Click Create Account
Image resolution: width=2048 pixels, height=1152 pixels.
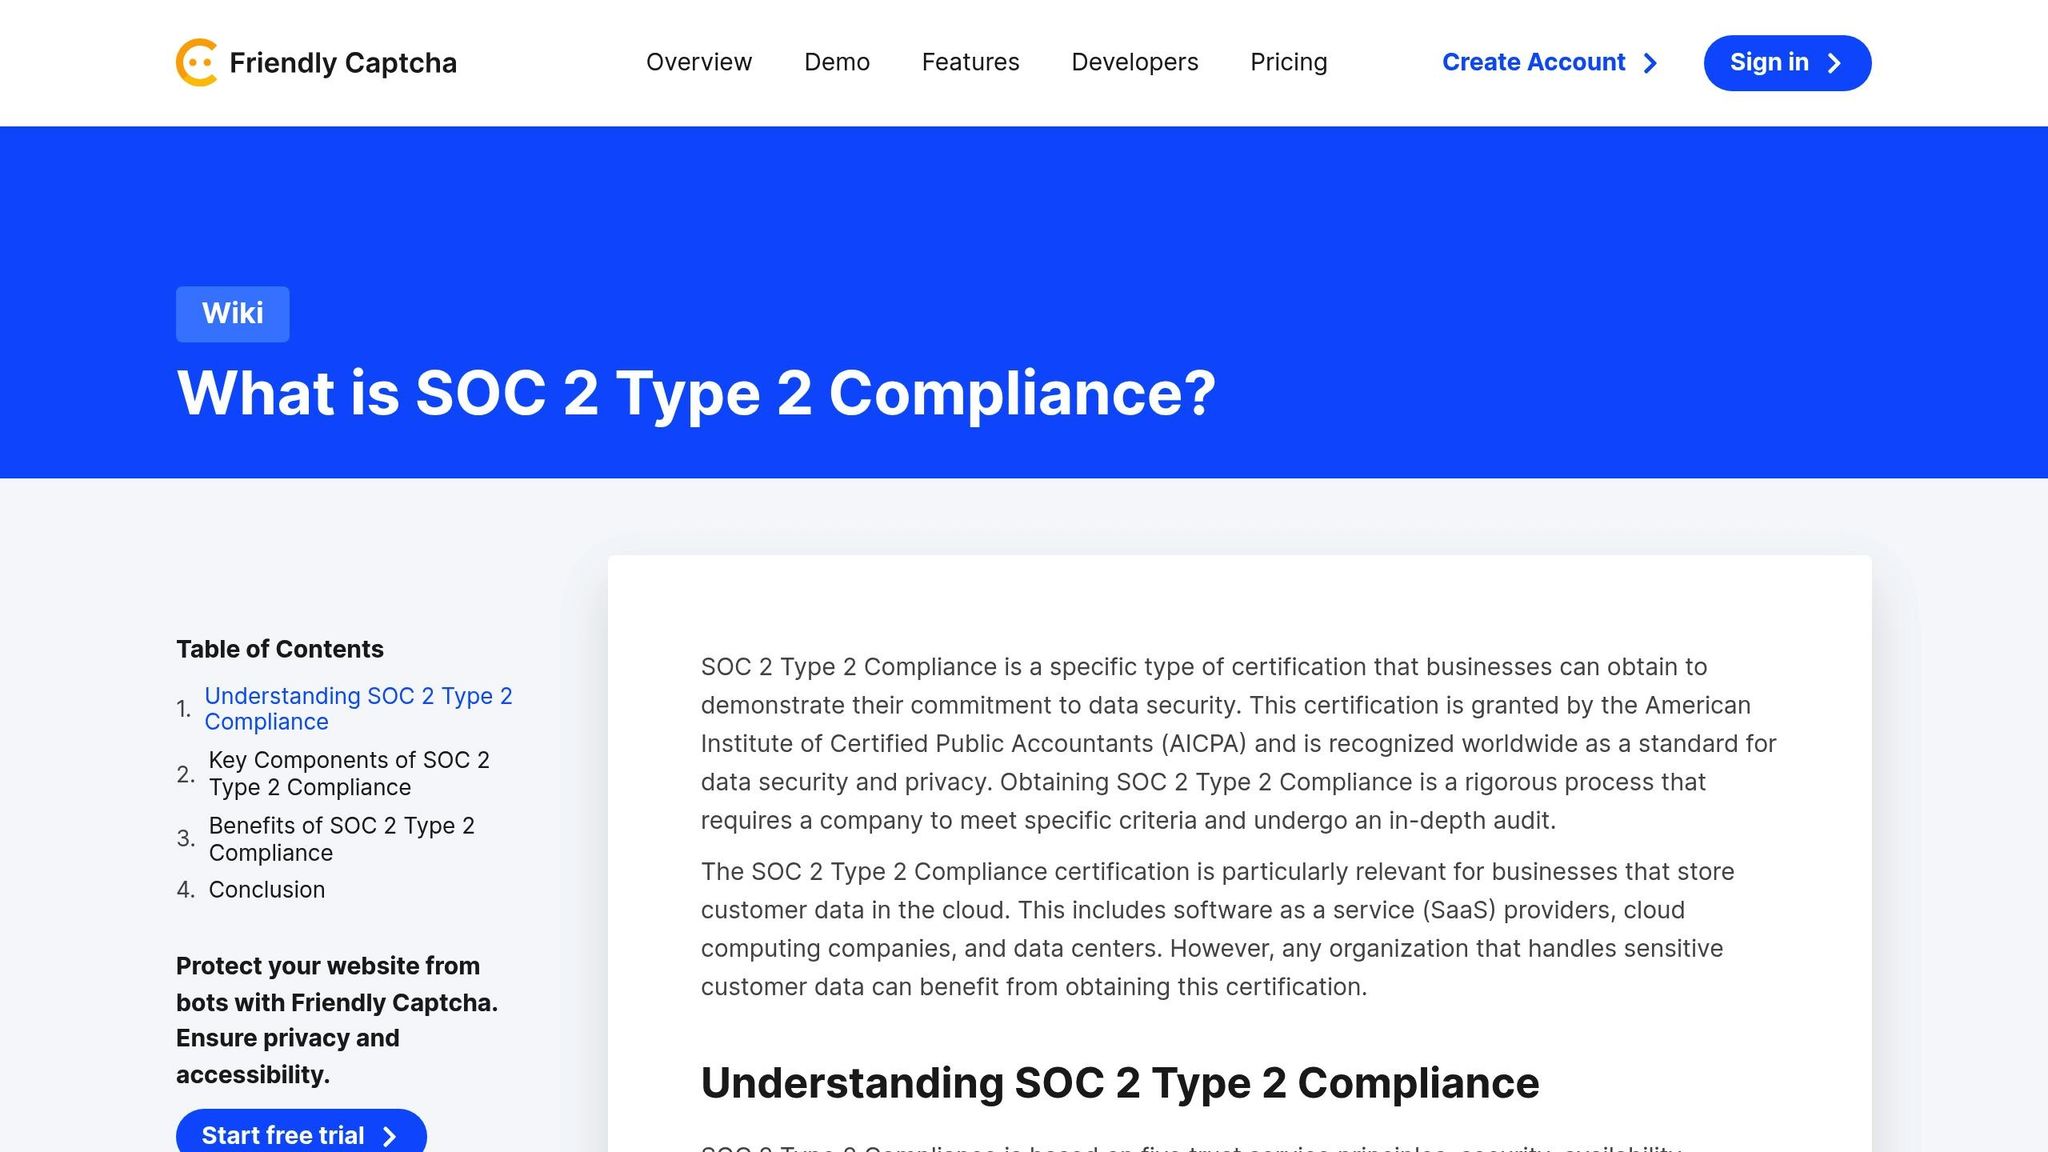click(x=1533, y=62)
